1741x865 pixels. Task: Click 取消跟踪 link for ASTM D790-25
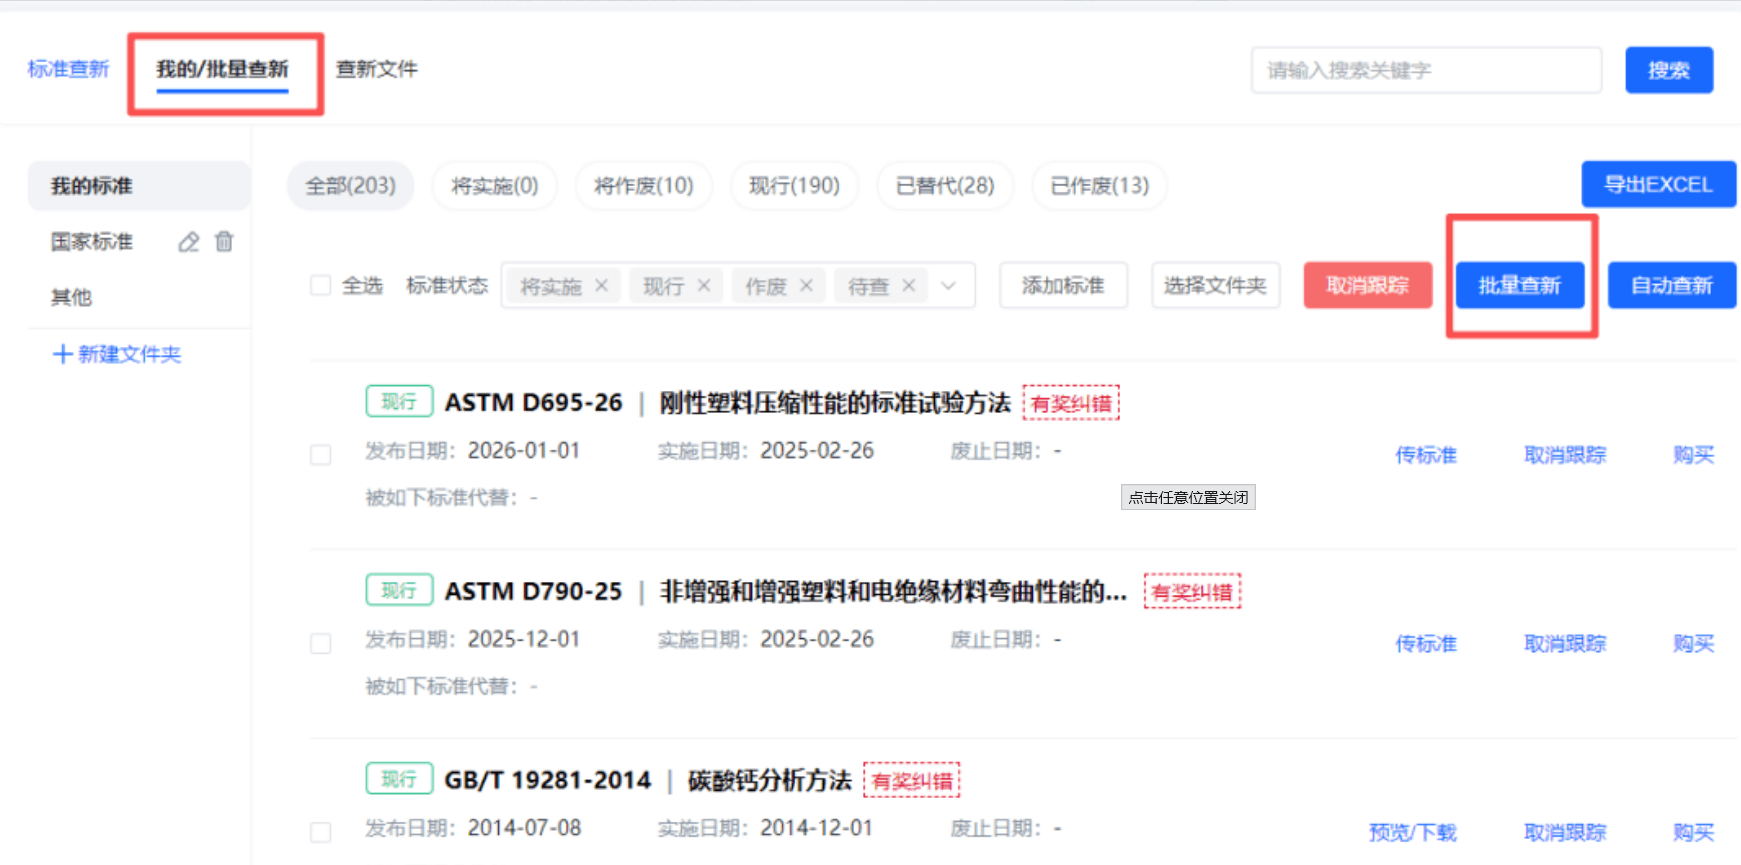pos(1565,644)
